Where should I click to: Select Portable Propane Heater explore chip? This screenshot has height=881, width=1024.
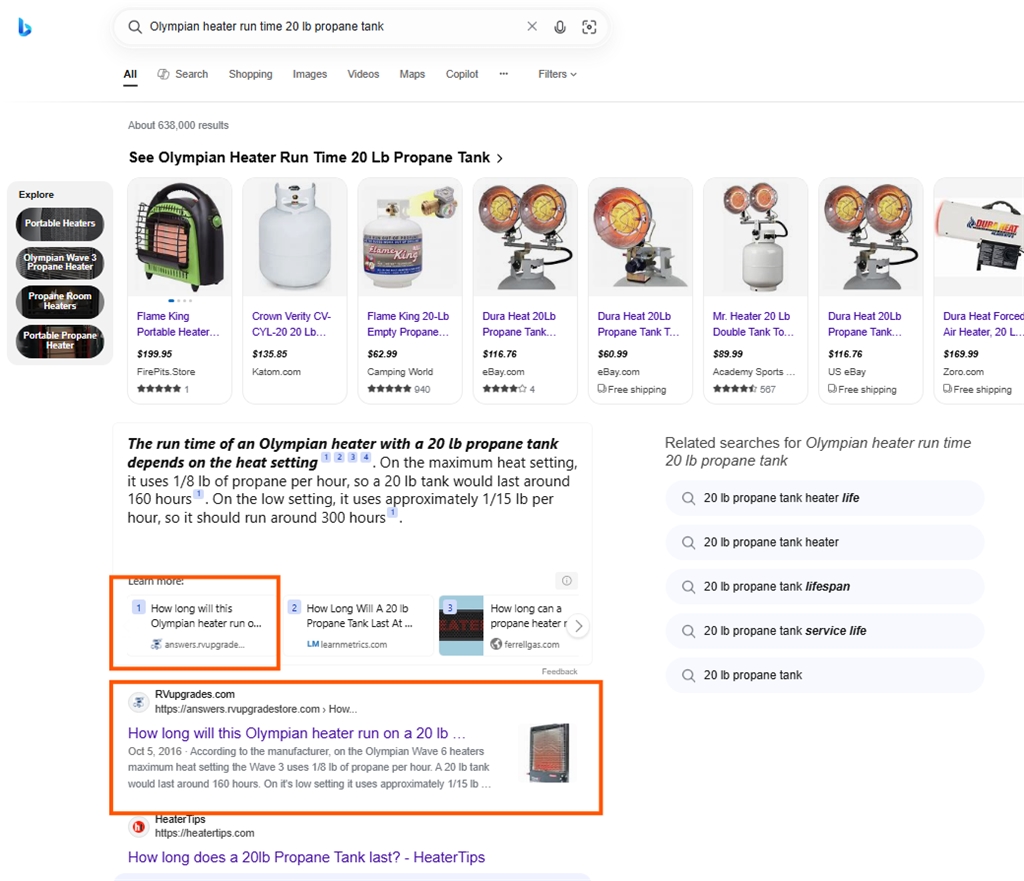[x=60, y=341]
